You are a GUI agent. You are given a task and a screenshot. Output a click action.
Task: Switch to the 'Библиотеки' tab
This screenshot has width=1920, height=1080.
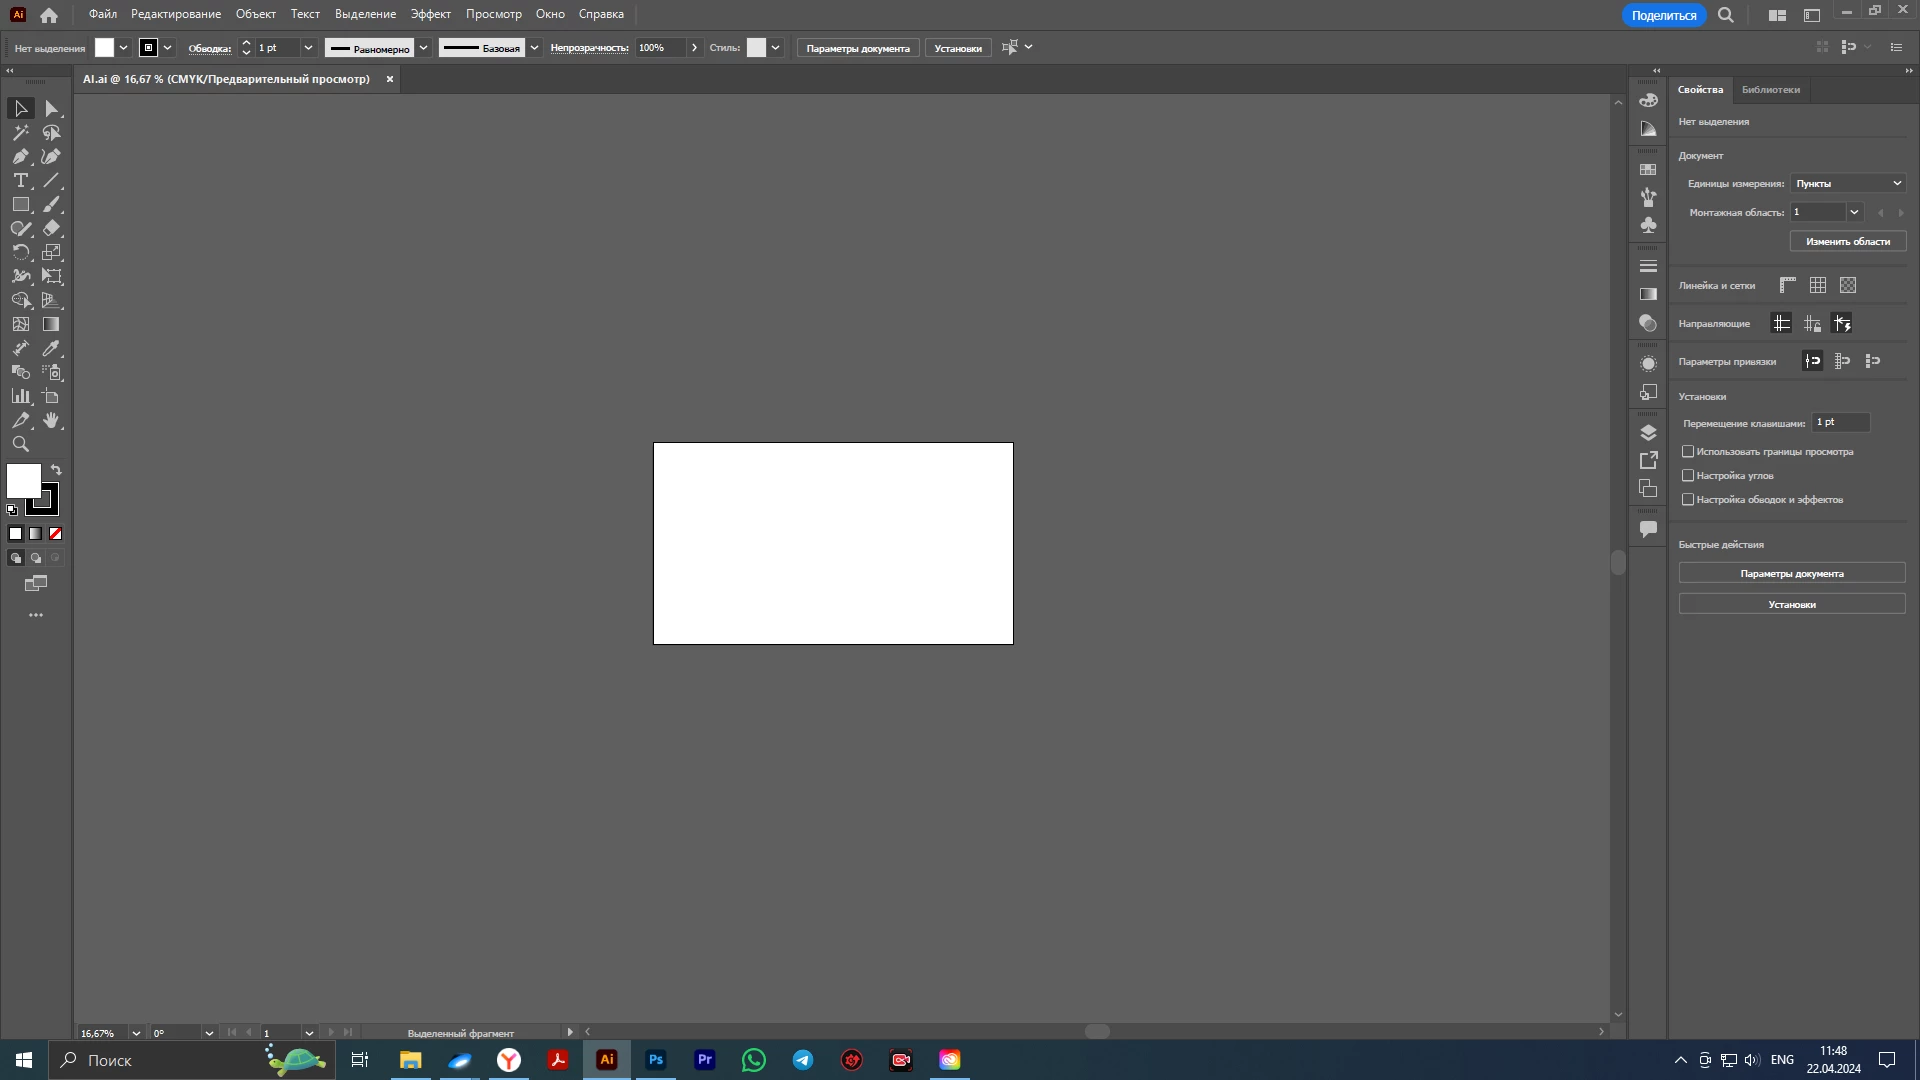click(x=1770, y=90)
